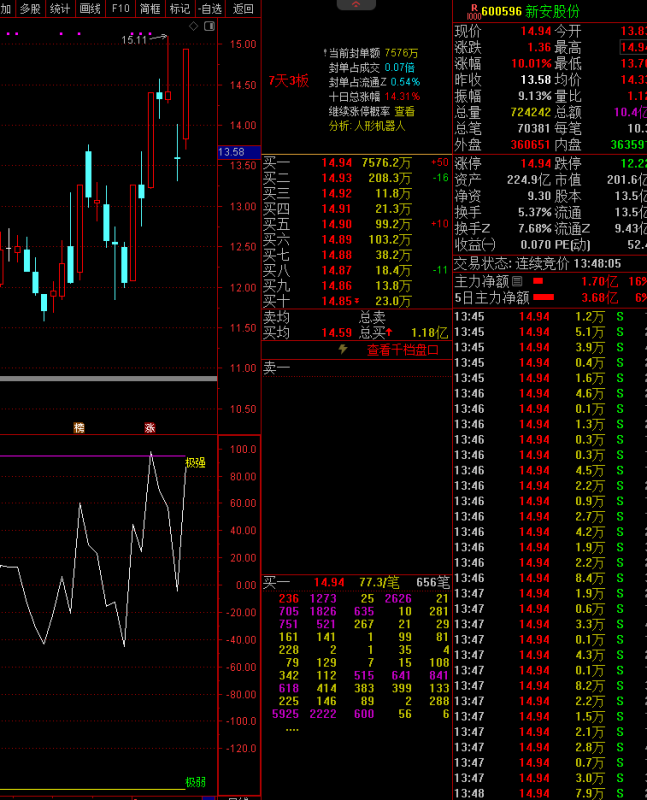
Task: Click the 涨 badge on chart
Action: point(150,428)
